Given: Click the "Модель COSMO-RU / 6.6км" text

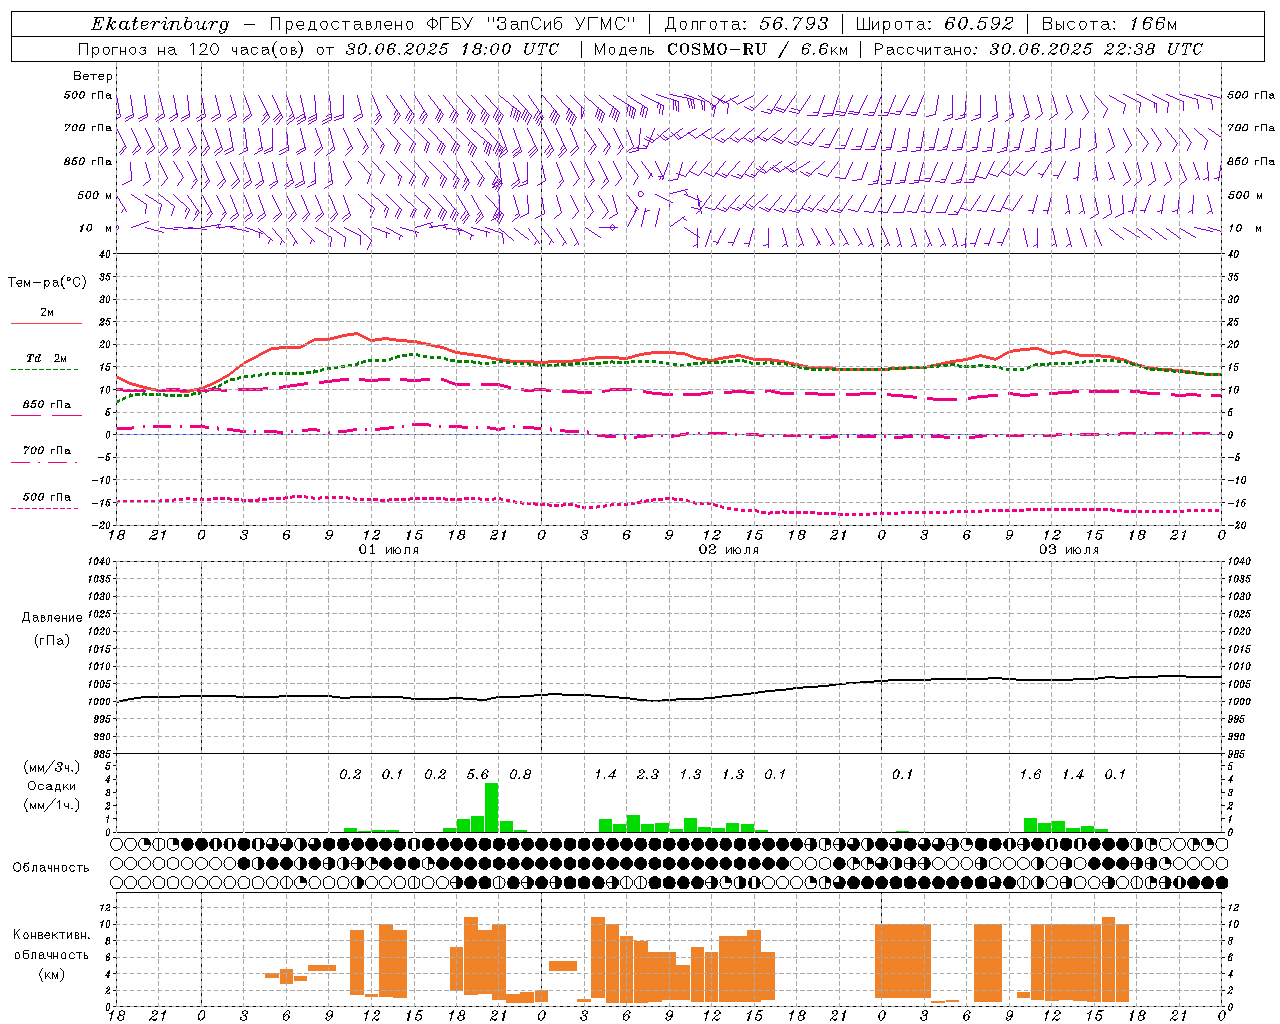Looking at the screenshot, I should 721,49.
